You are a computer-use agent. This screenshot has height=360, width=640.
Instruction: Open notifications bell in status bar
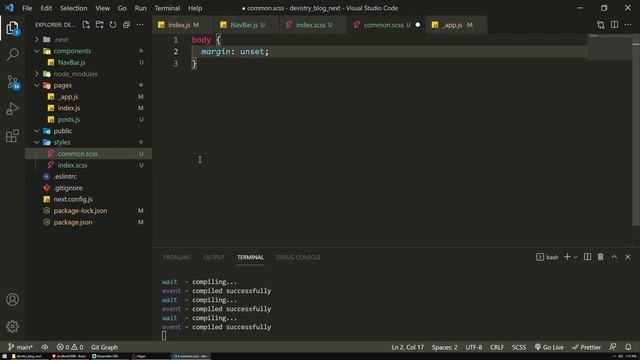pyautogui.click(x=628, y=347)
